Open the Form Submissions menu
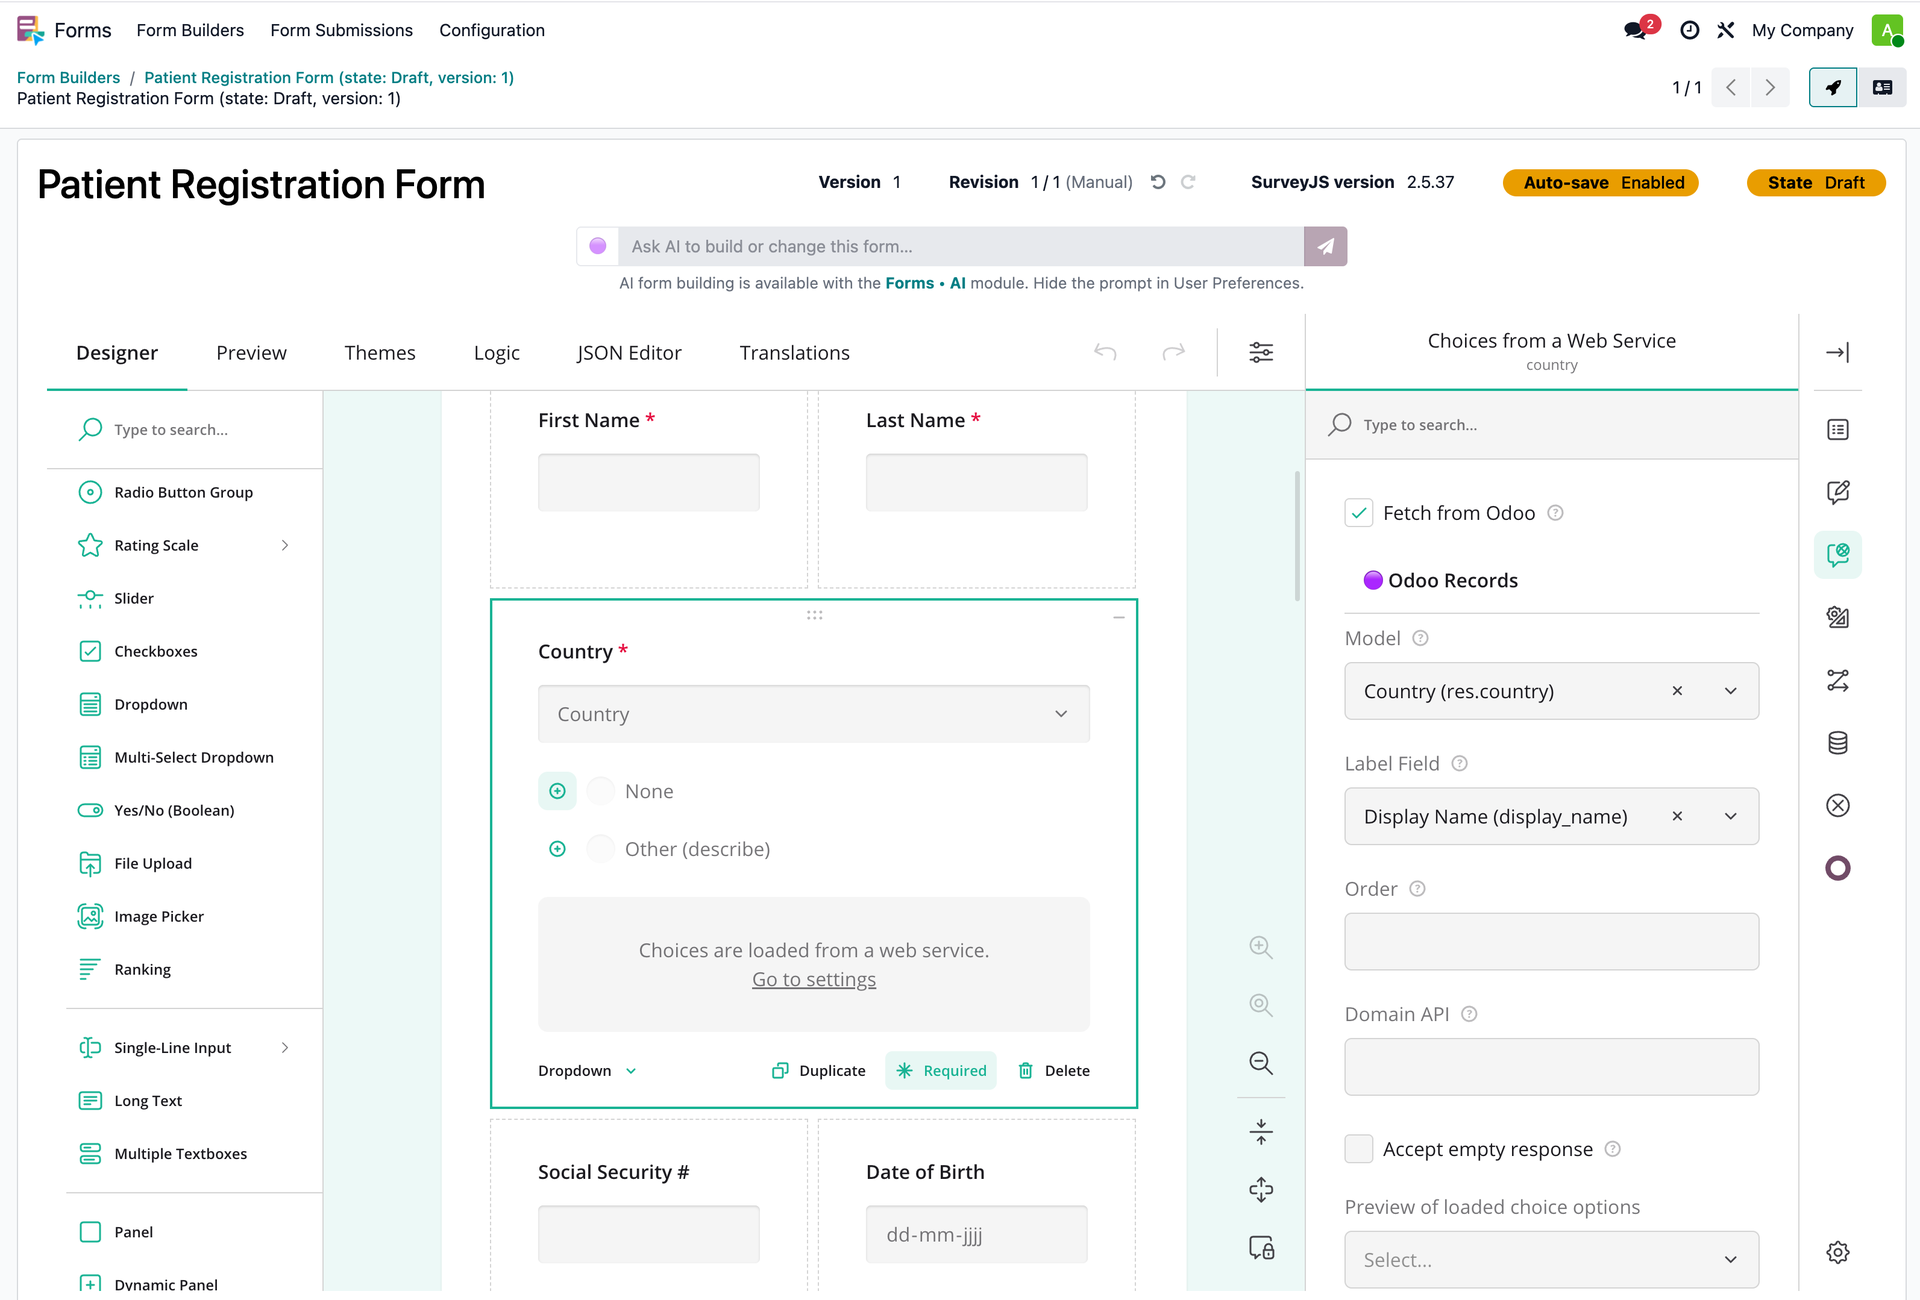This screenshot has height=1300, width=1920. [x=341, y=30]
